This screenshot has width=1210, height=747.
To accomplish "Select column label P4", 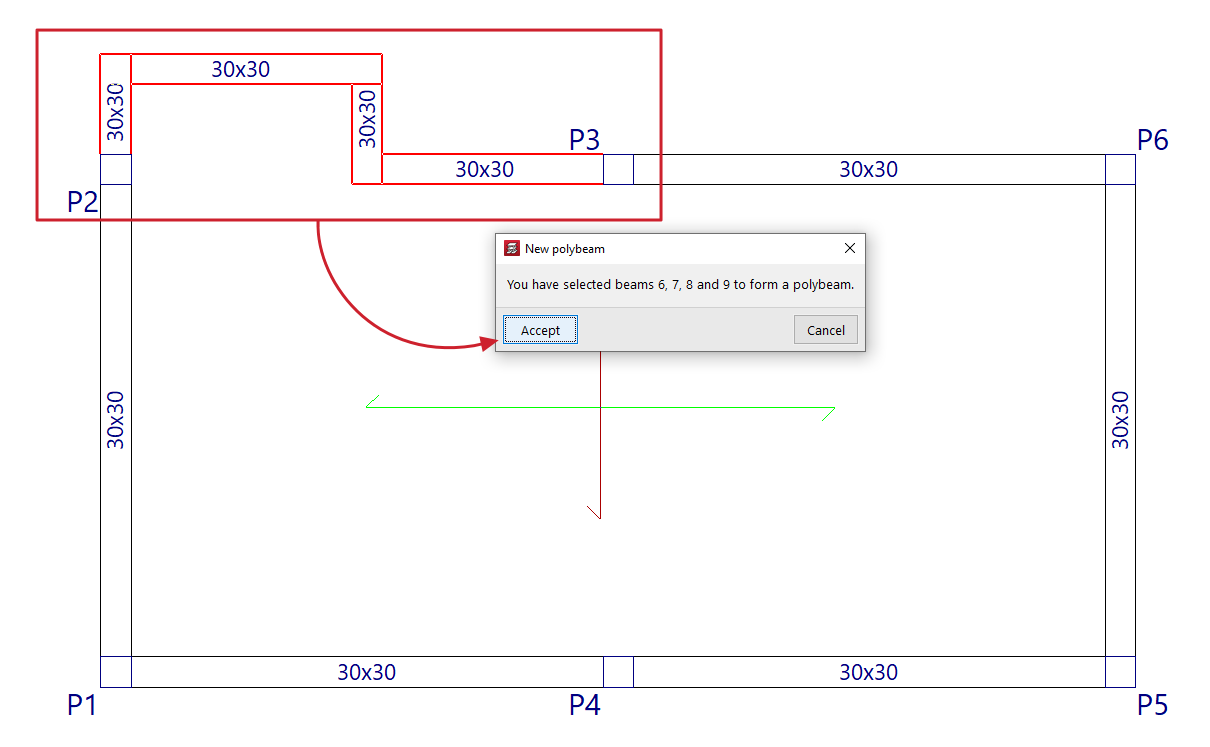I will click(585, 705).
